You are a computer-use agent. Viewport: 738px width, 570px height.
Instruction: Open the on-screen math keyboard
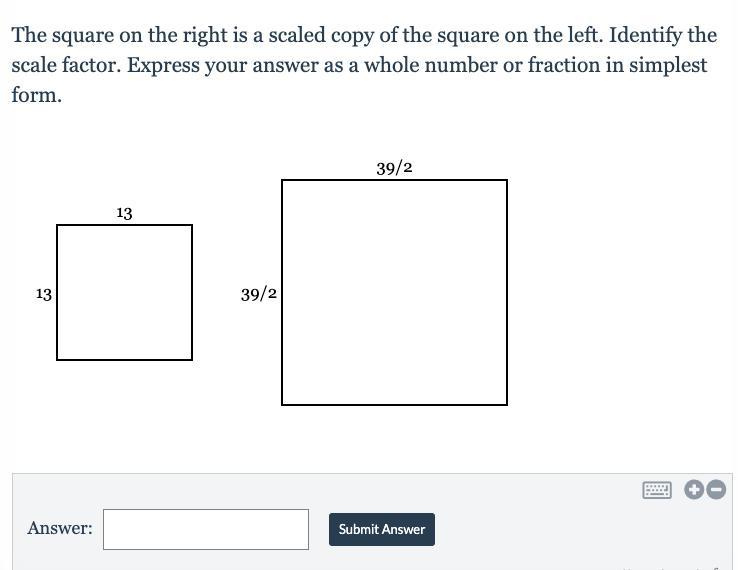coord(657,490)
